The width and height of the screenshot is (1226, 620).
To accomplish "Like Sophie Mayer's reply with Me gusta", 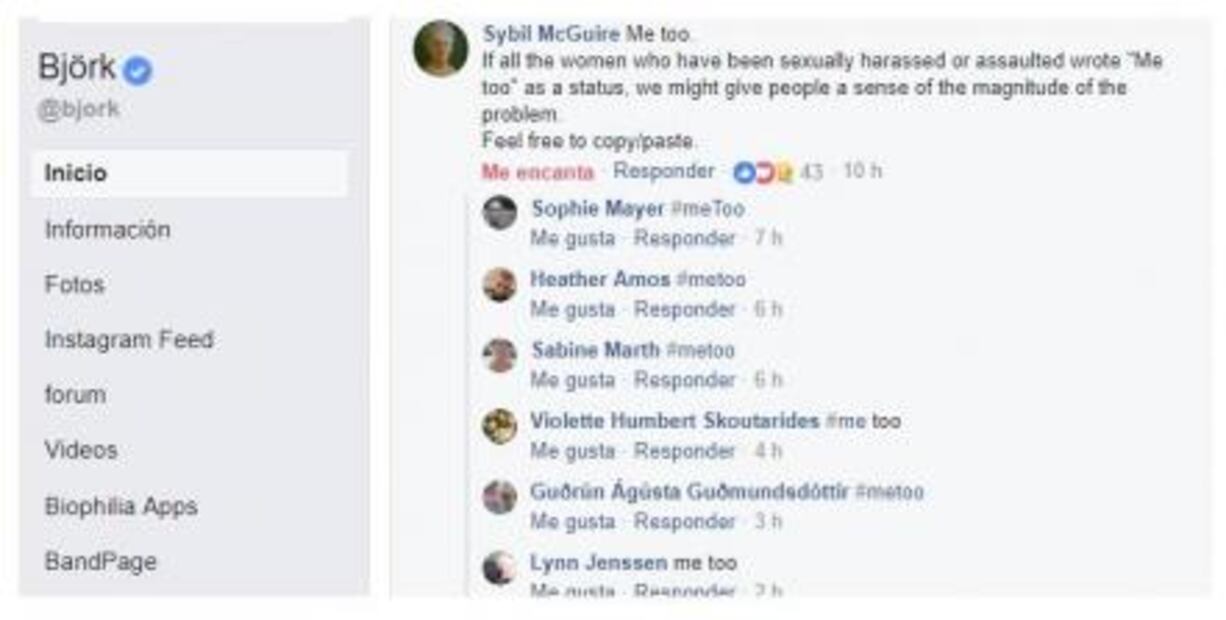I will (573, 239).
